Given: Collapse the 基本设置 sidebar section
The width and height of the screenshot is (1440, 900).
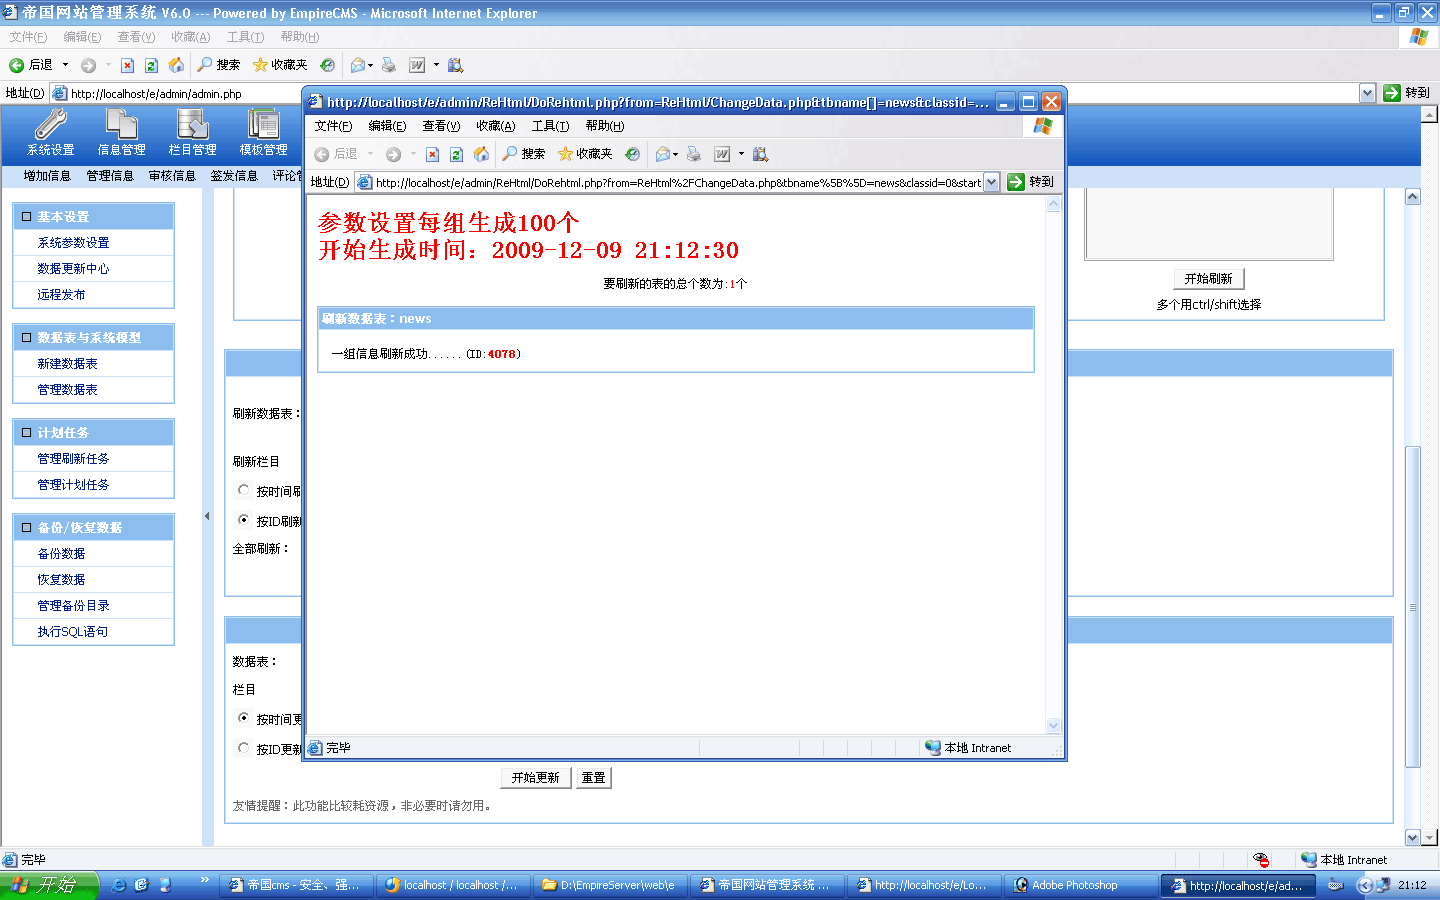Looking at the screenshot, I should [27, 216].
